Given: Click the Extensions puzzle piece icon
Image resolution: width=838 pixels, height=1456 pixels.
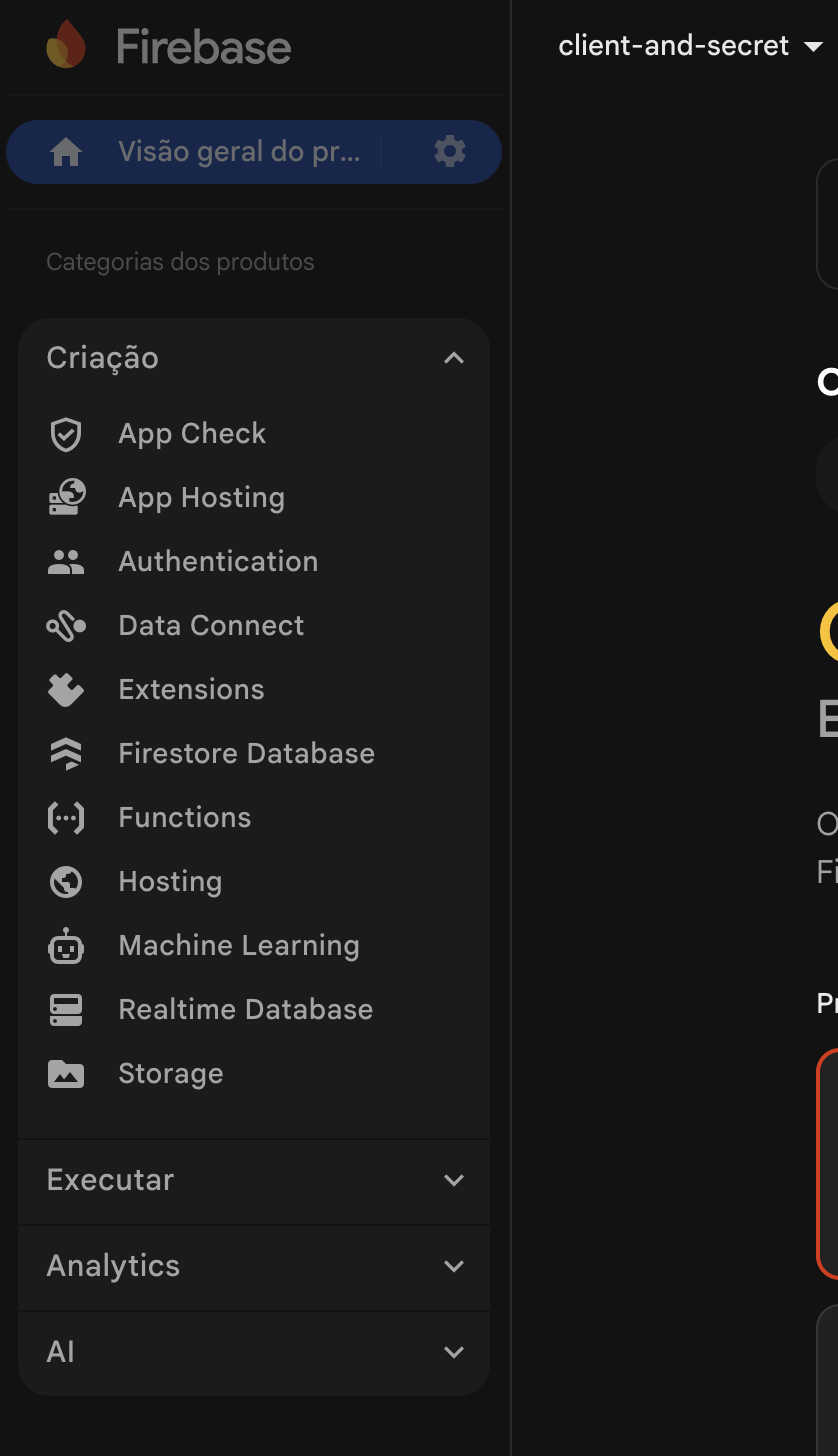Looking at the screenshot, I should click(x=66, y=690).
